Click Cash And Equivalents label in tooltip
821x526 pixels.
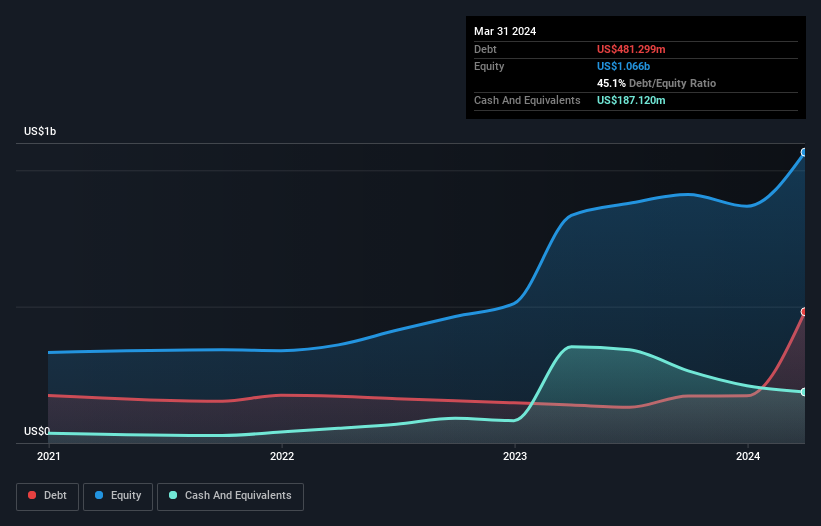(527, 100)
